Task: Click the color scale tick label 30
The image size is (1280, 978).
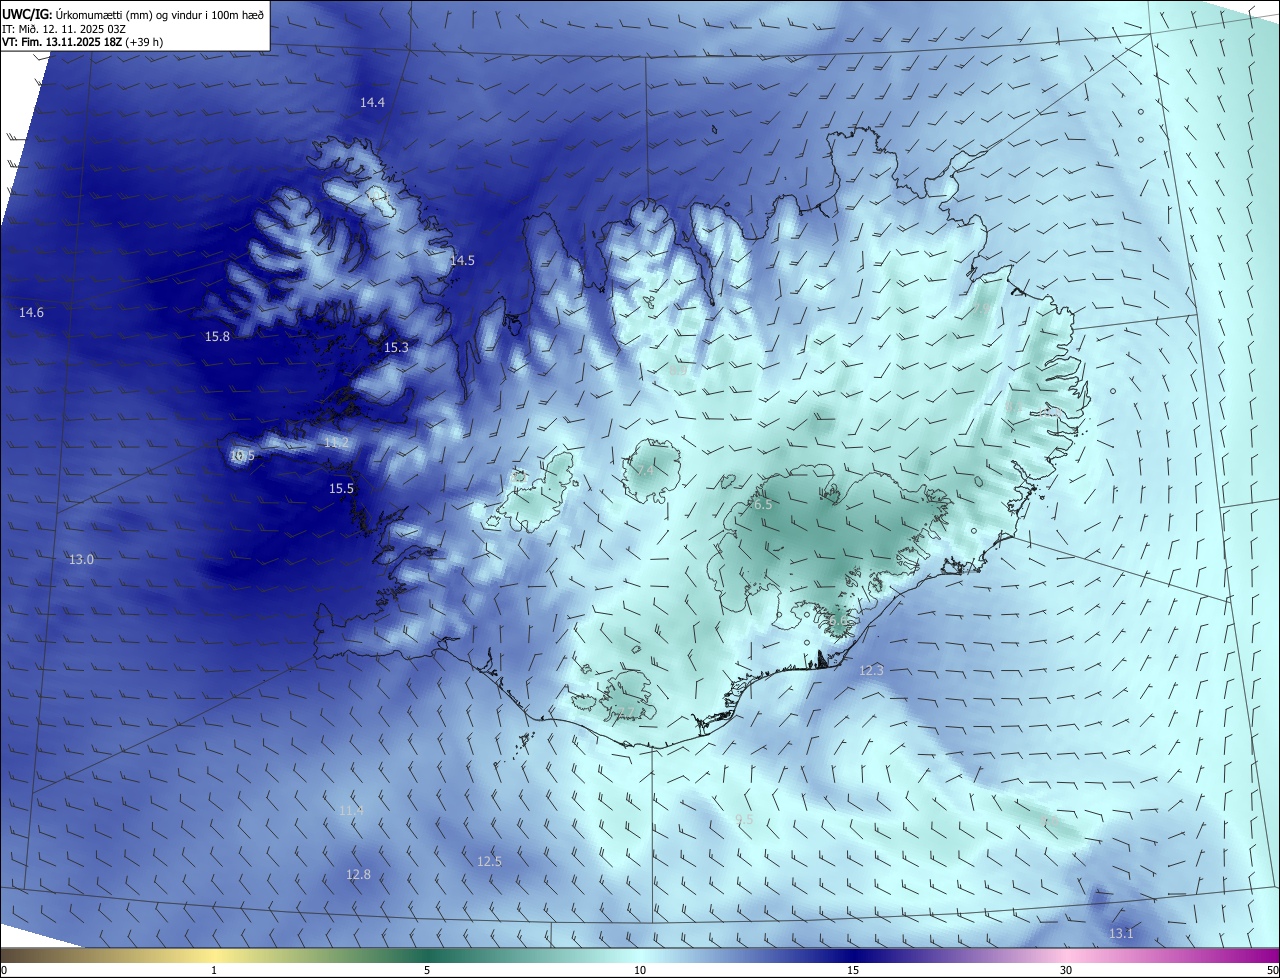Action: 1066,970
